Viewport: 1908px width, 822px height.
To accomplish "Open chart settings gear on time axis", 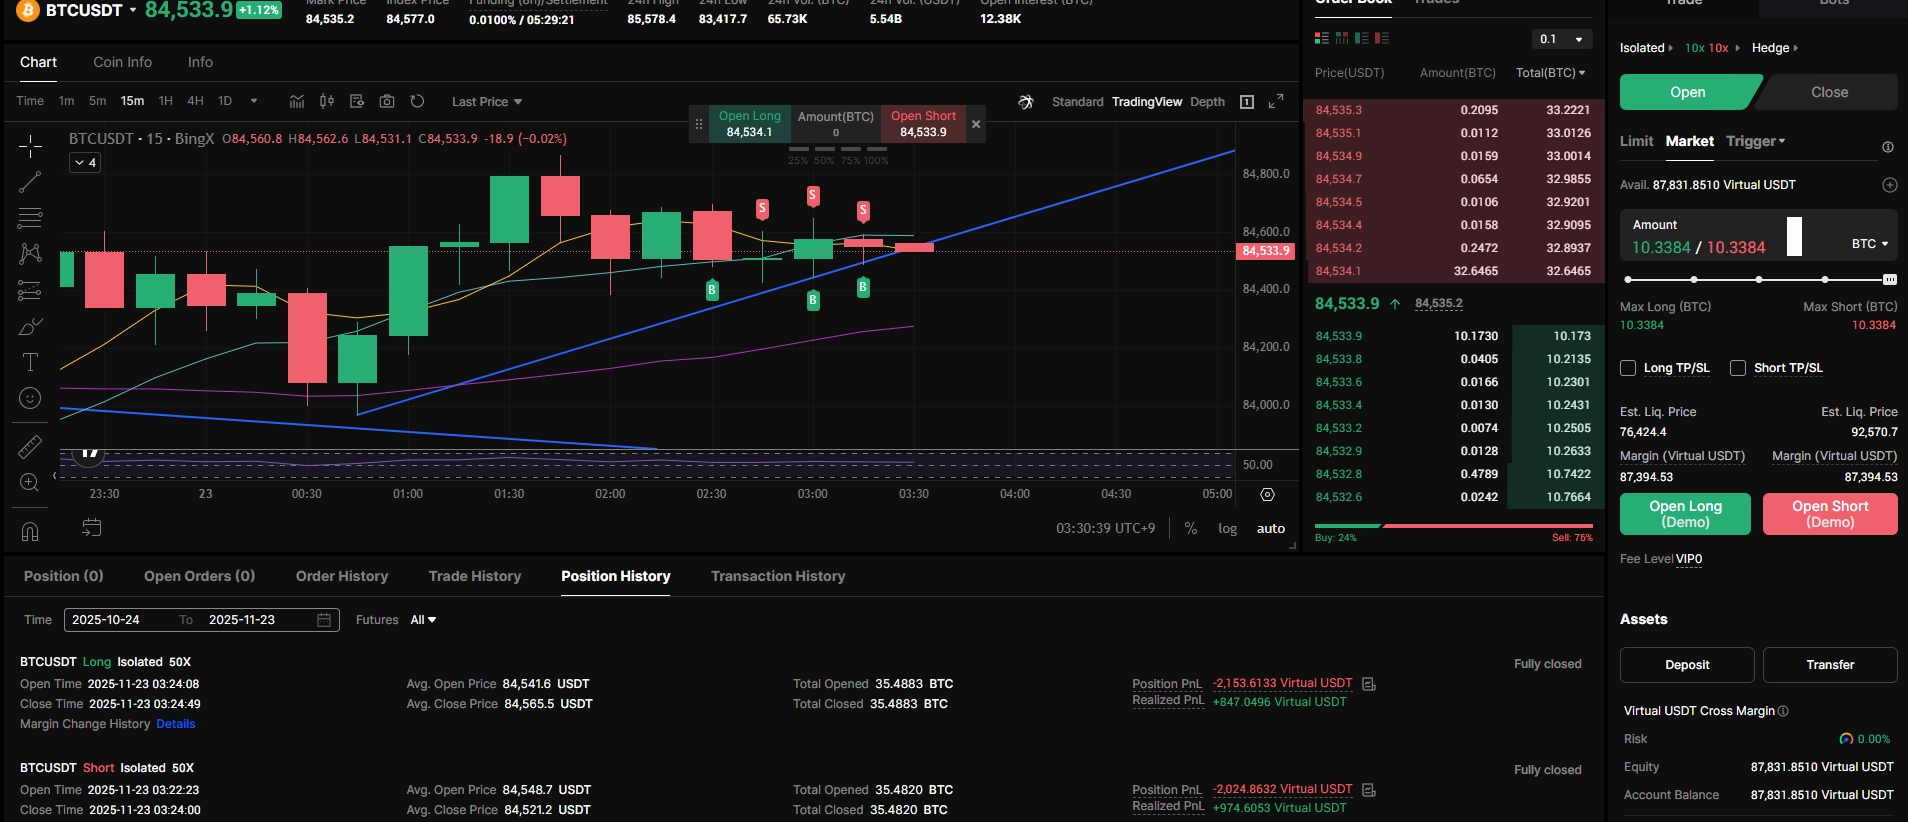I will pos(1268,494).
